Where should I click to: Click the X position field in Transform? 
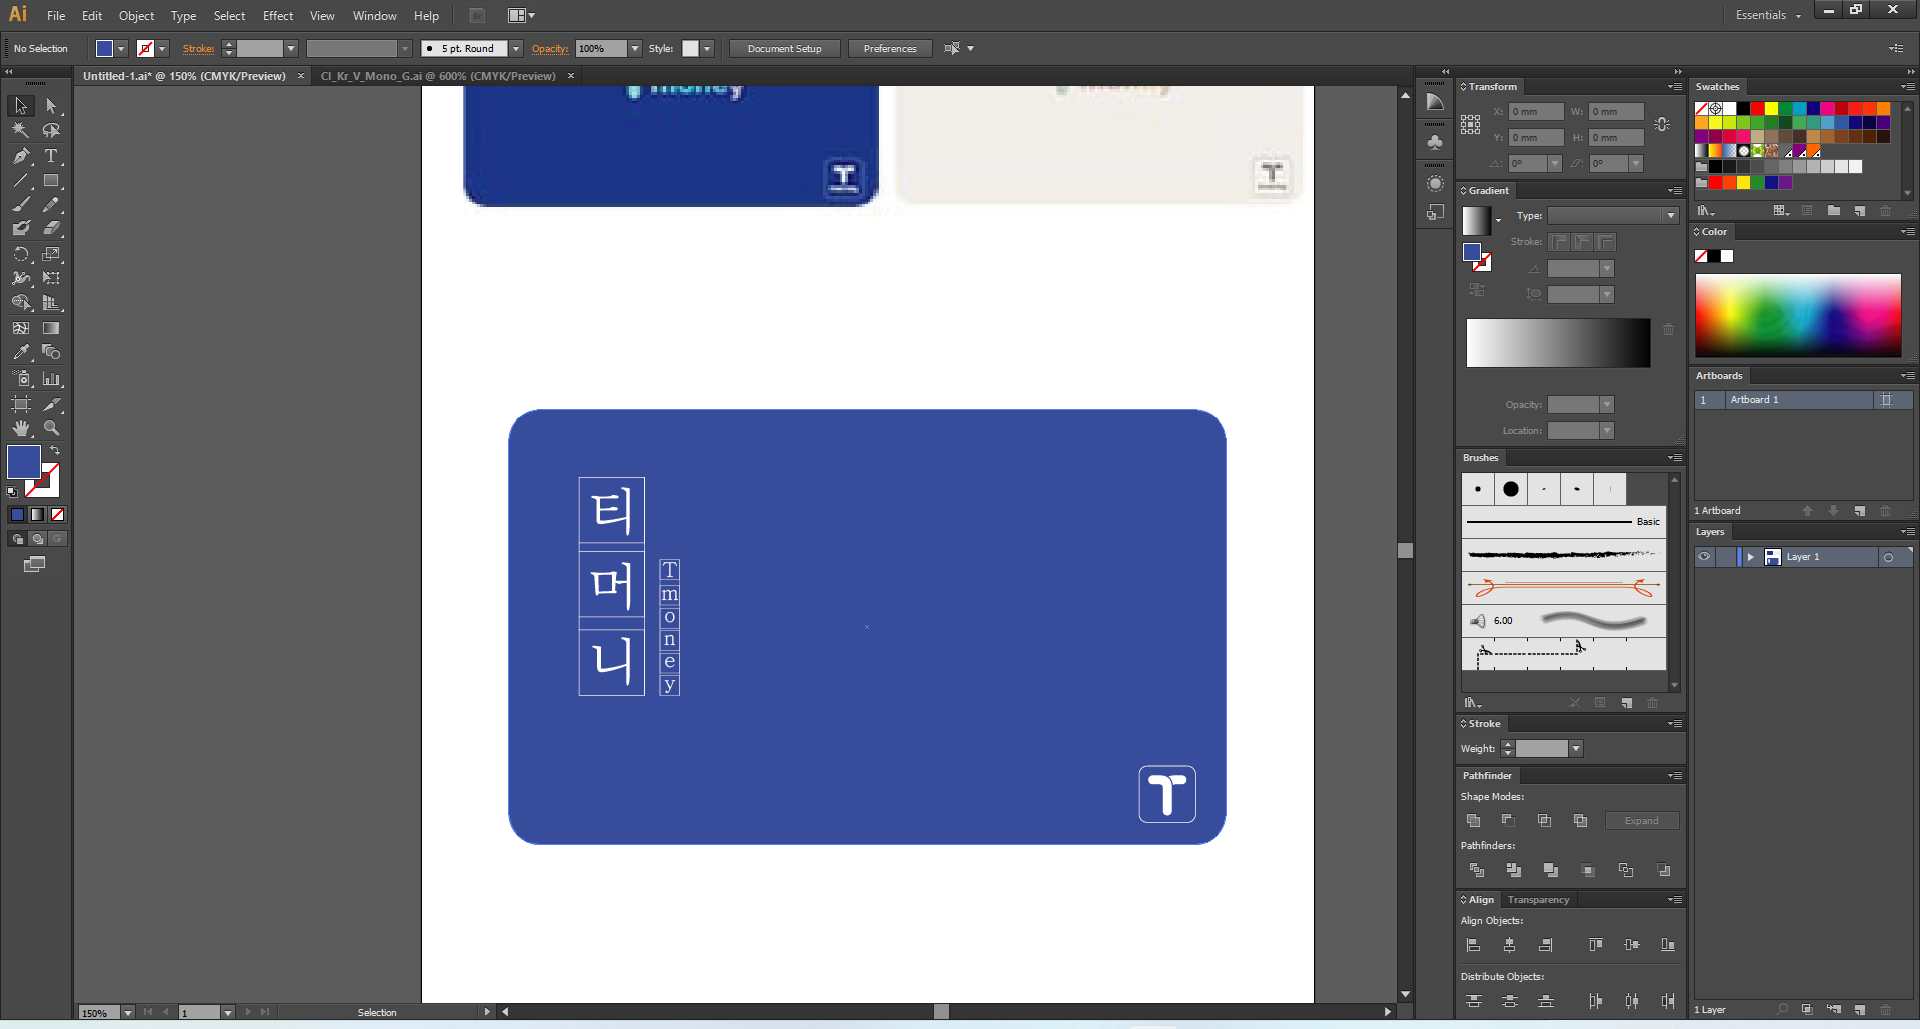pos(1536,112)
